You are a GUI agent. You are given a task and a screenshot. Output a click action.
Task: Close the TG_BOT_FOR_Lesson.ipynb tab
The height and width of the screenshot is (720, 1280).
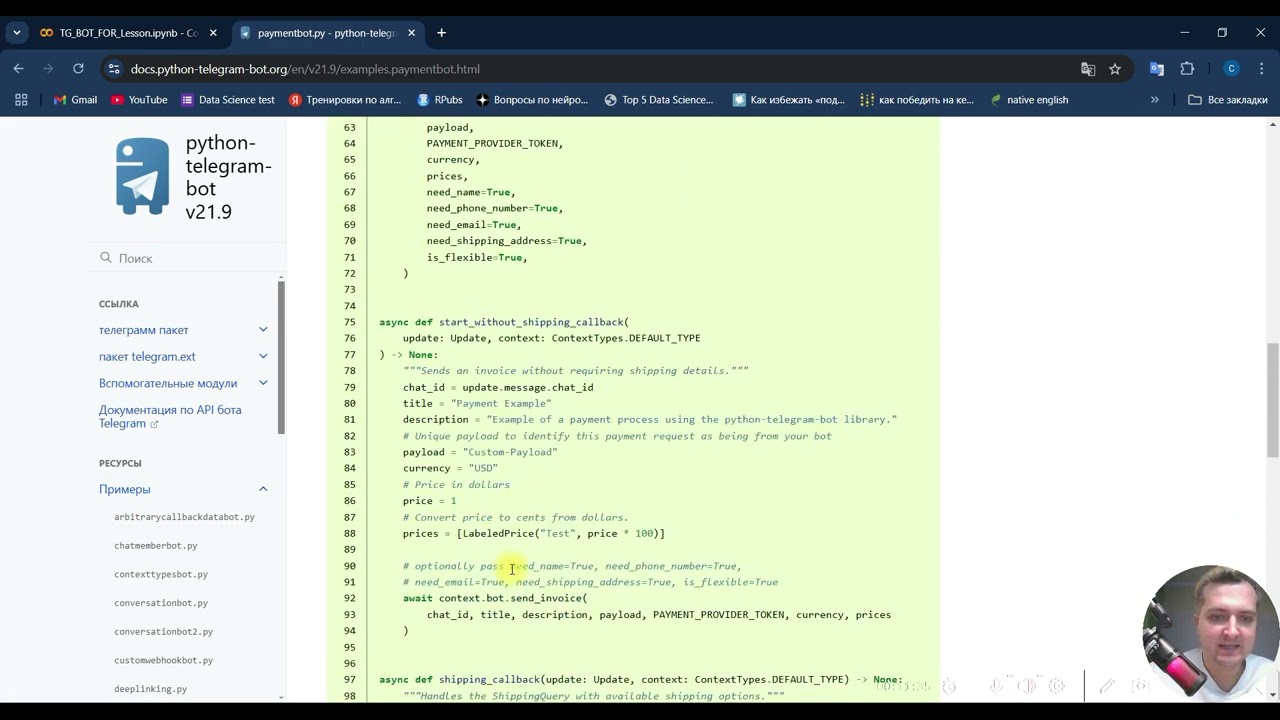213,33
